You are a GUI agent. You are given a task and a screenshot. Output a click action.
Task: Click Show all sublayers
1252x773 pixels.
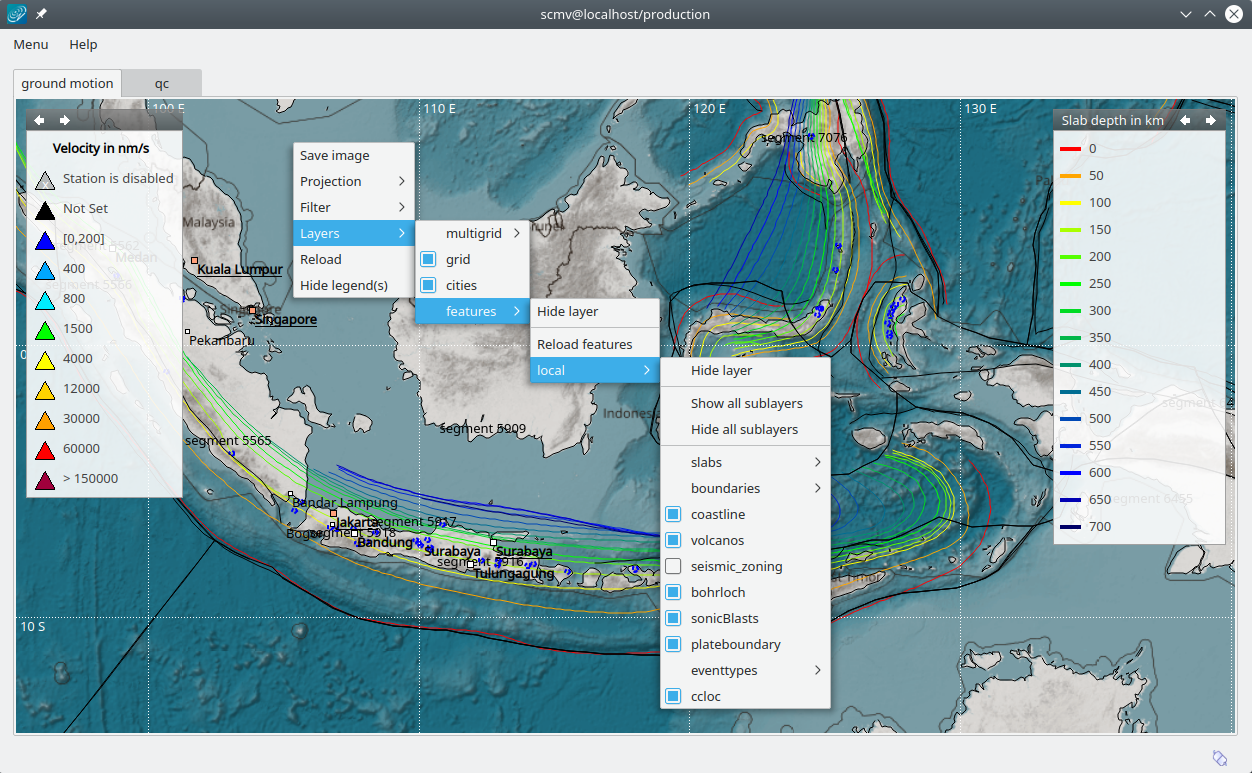coord(746,403)
